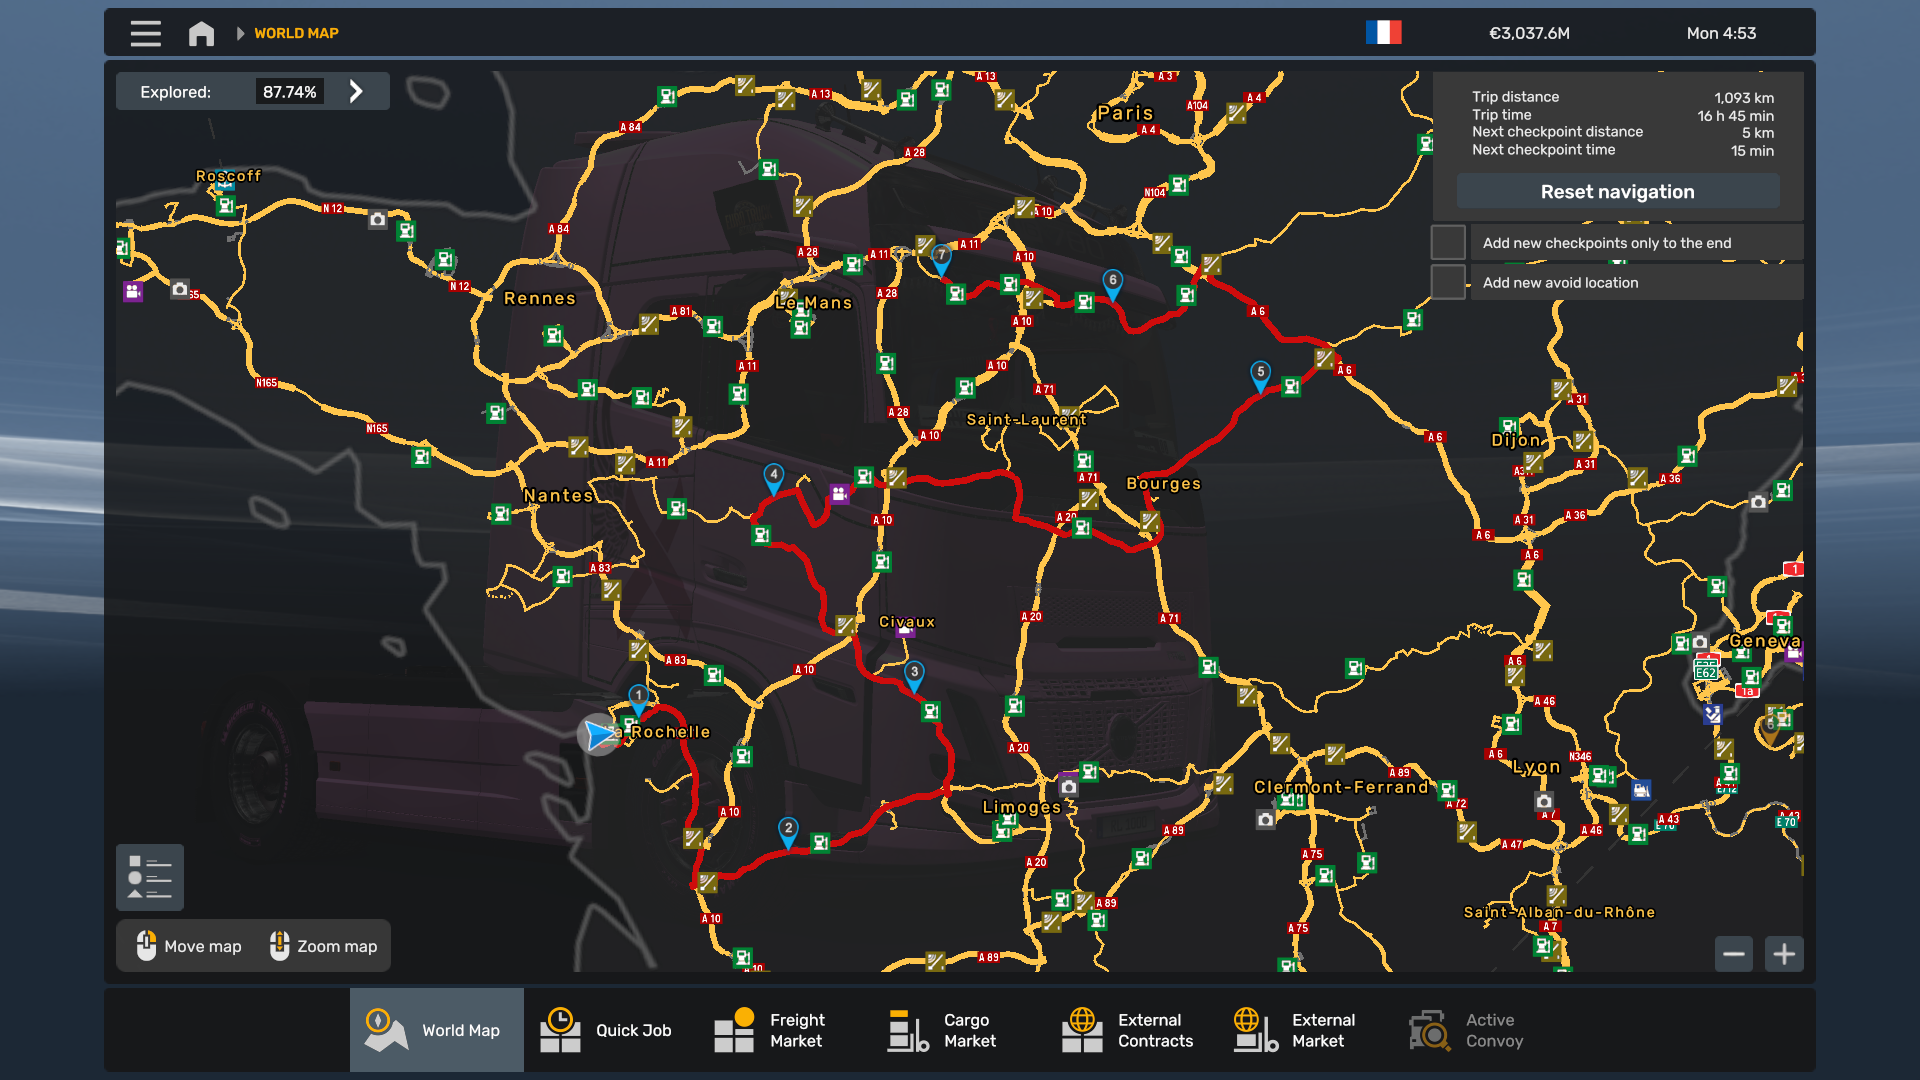Click the camera viewpoint icon below Lyon
Screen dimensions: 1920x1080
(1544, 801)
